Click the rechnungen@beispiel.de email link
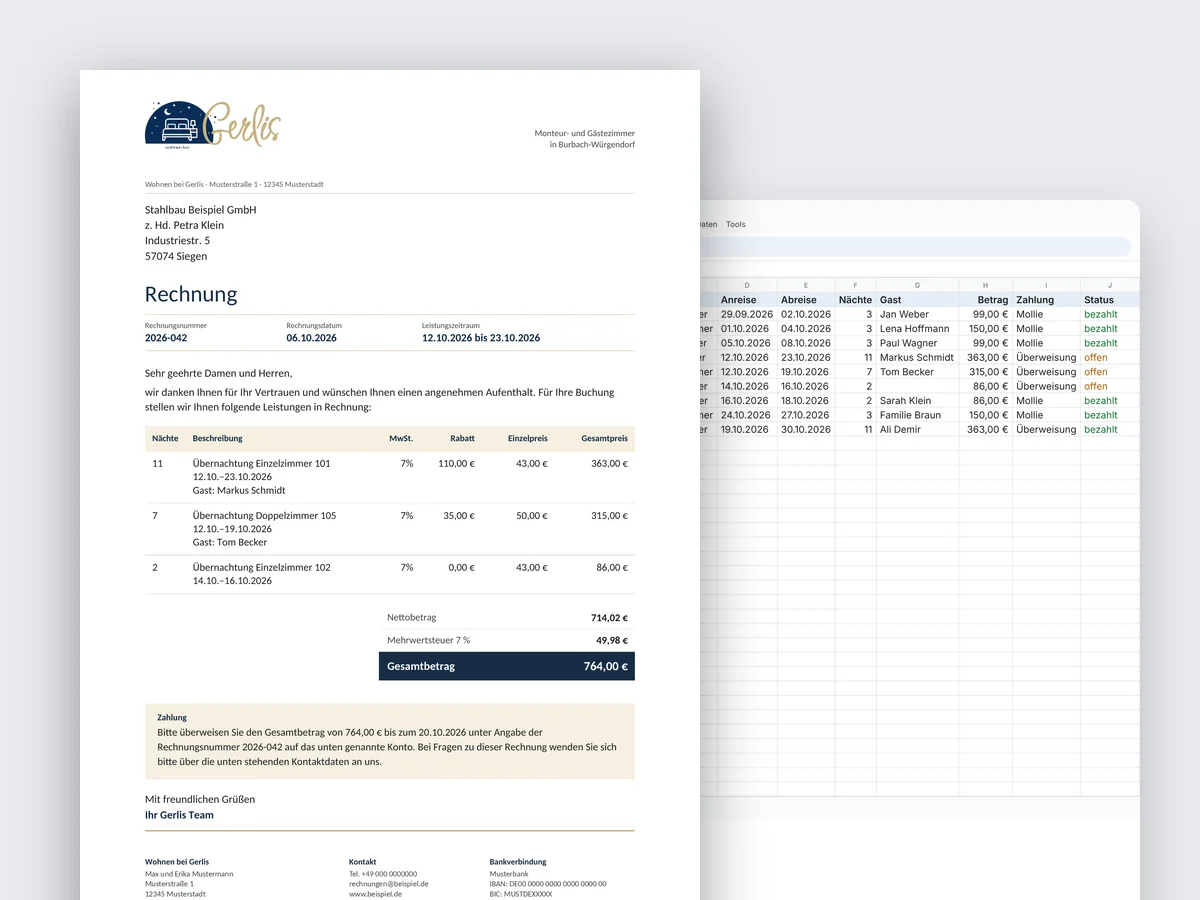 pyautogui.click(x=389, y=884)
